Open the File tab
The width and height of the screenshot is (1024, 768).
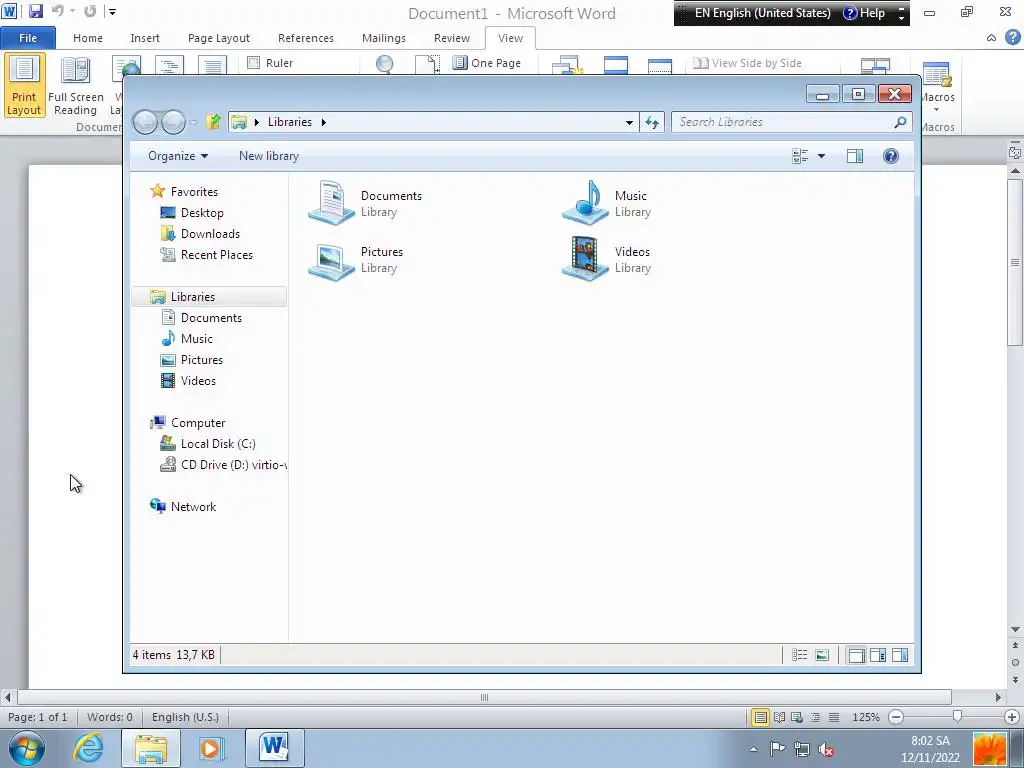pyautogui.click(x=27, y=38)
